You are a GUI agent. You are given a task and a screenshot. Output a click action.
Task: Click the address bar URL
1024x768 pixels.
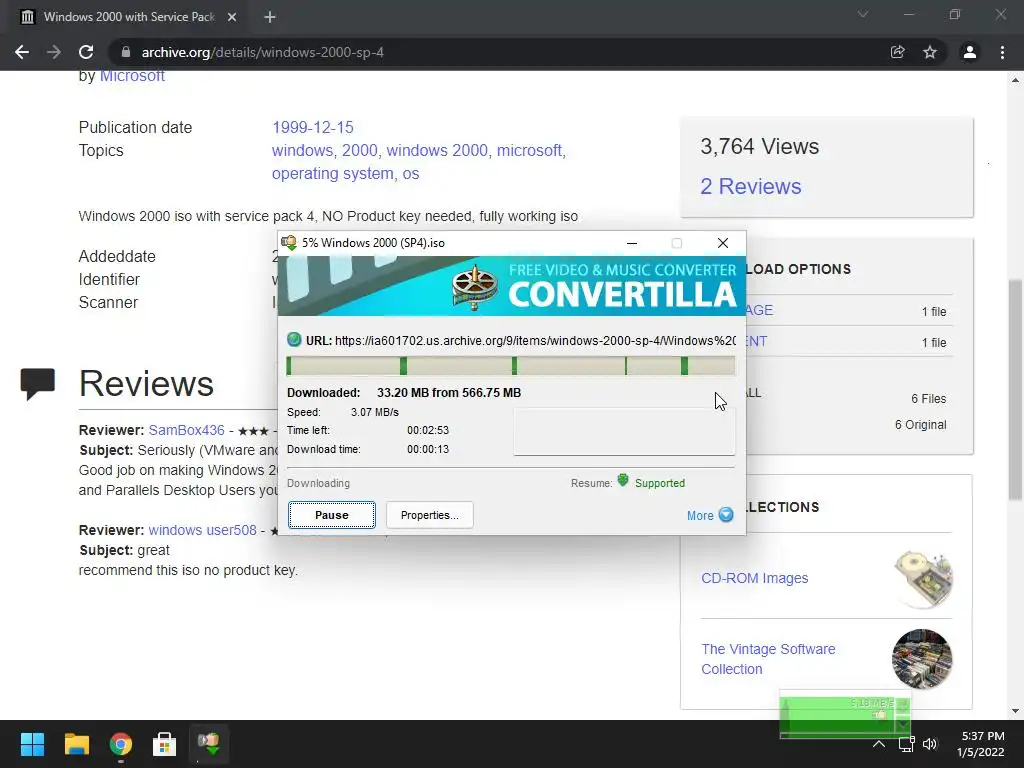(263, 52)
